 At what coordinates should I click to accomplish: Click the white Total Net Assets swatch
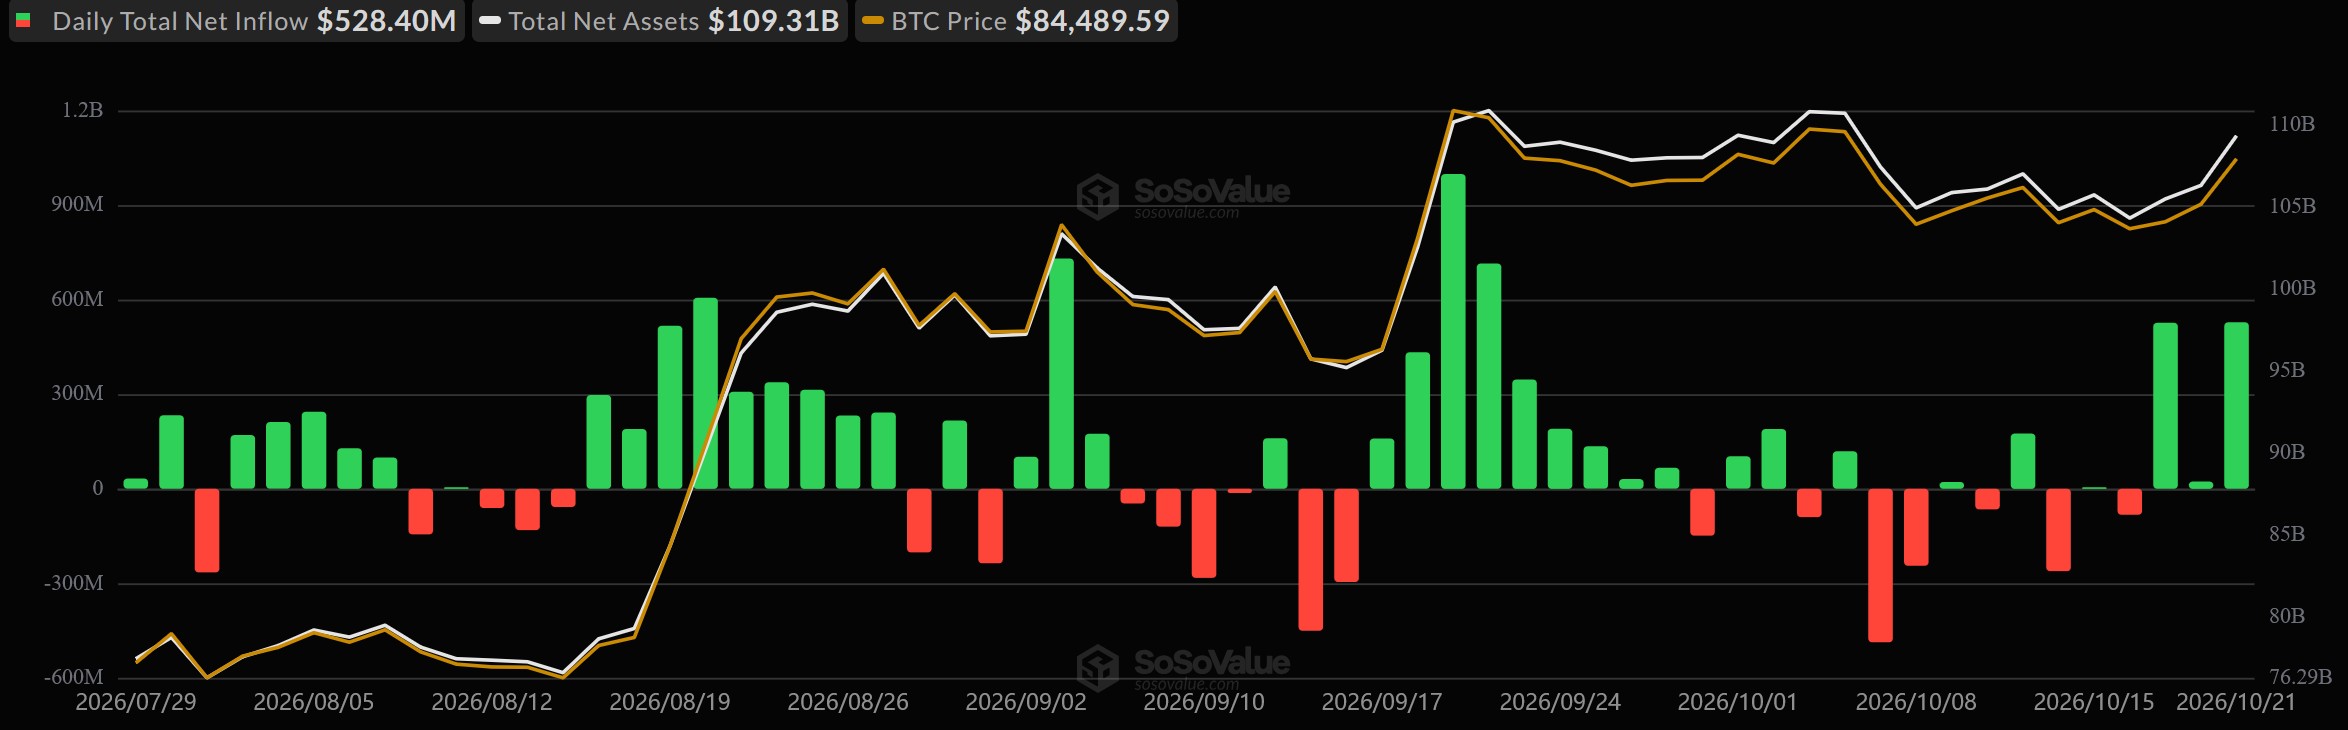489,21
